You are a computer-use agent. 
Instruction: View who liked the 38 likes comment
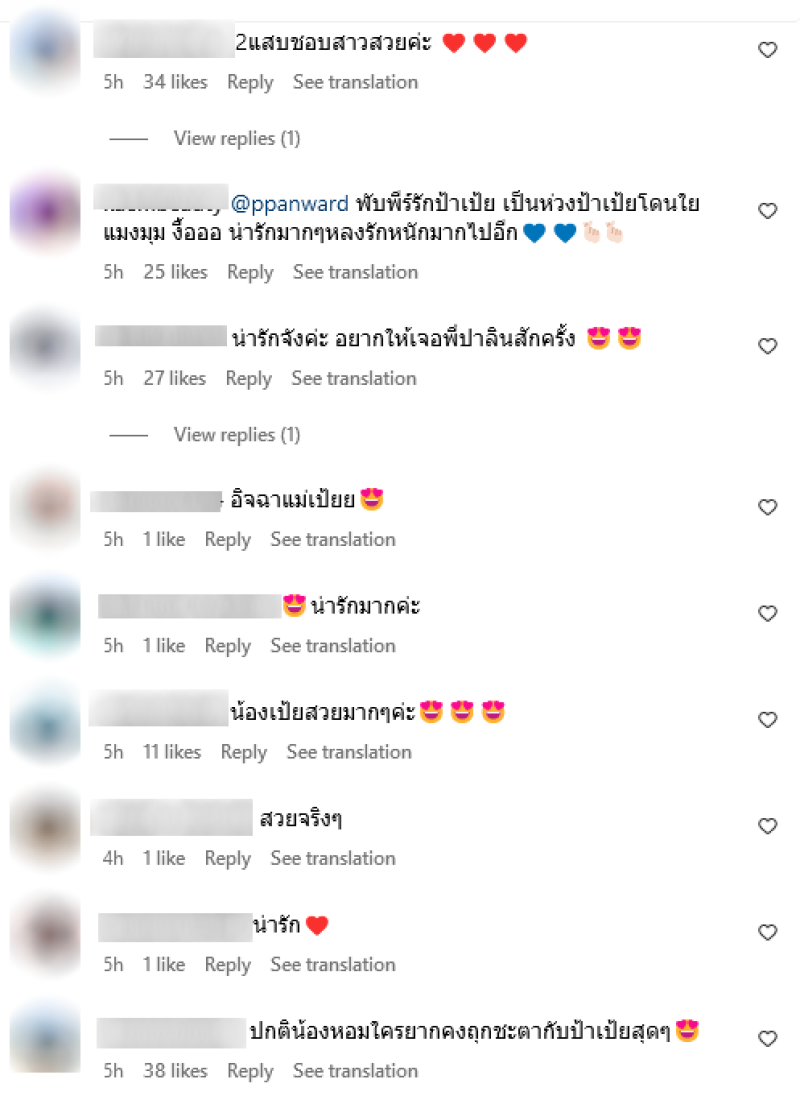tap(175, 1071)
